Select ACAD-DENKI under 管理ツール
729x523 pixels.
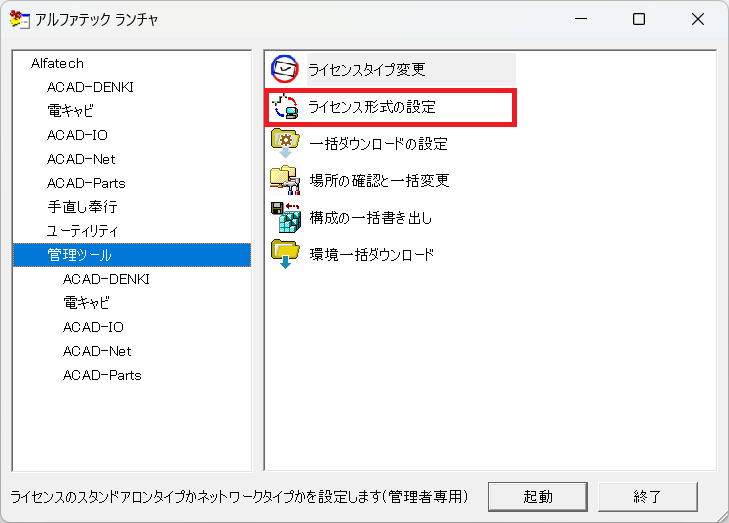(x=106, y=279)
